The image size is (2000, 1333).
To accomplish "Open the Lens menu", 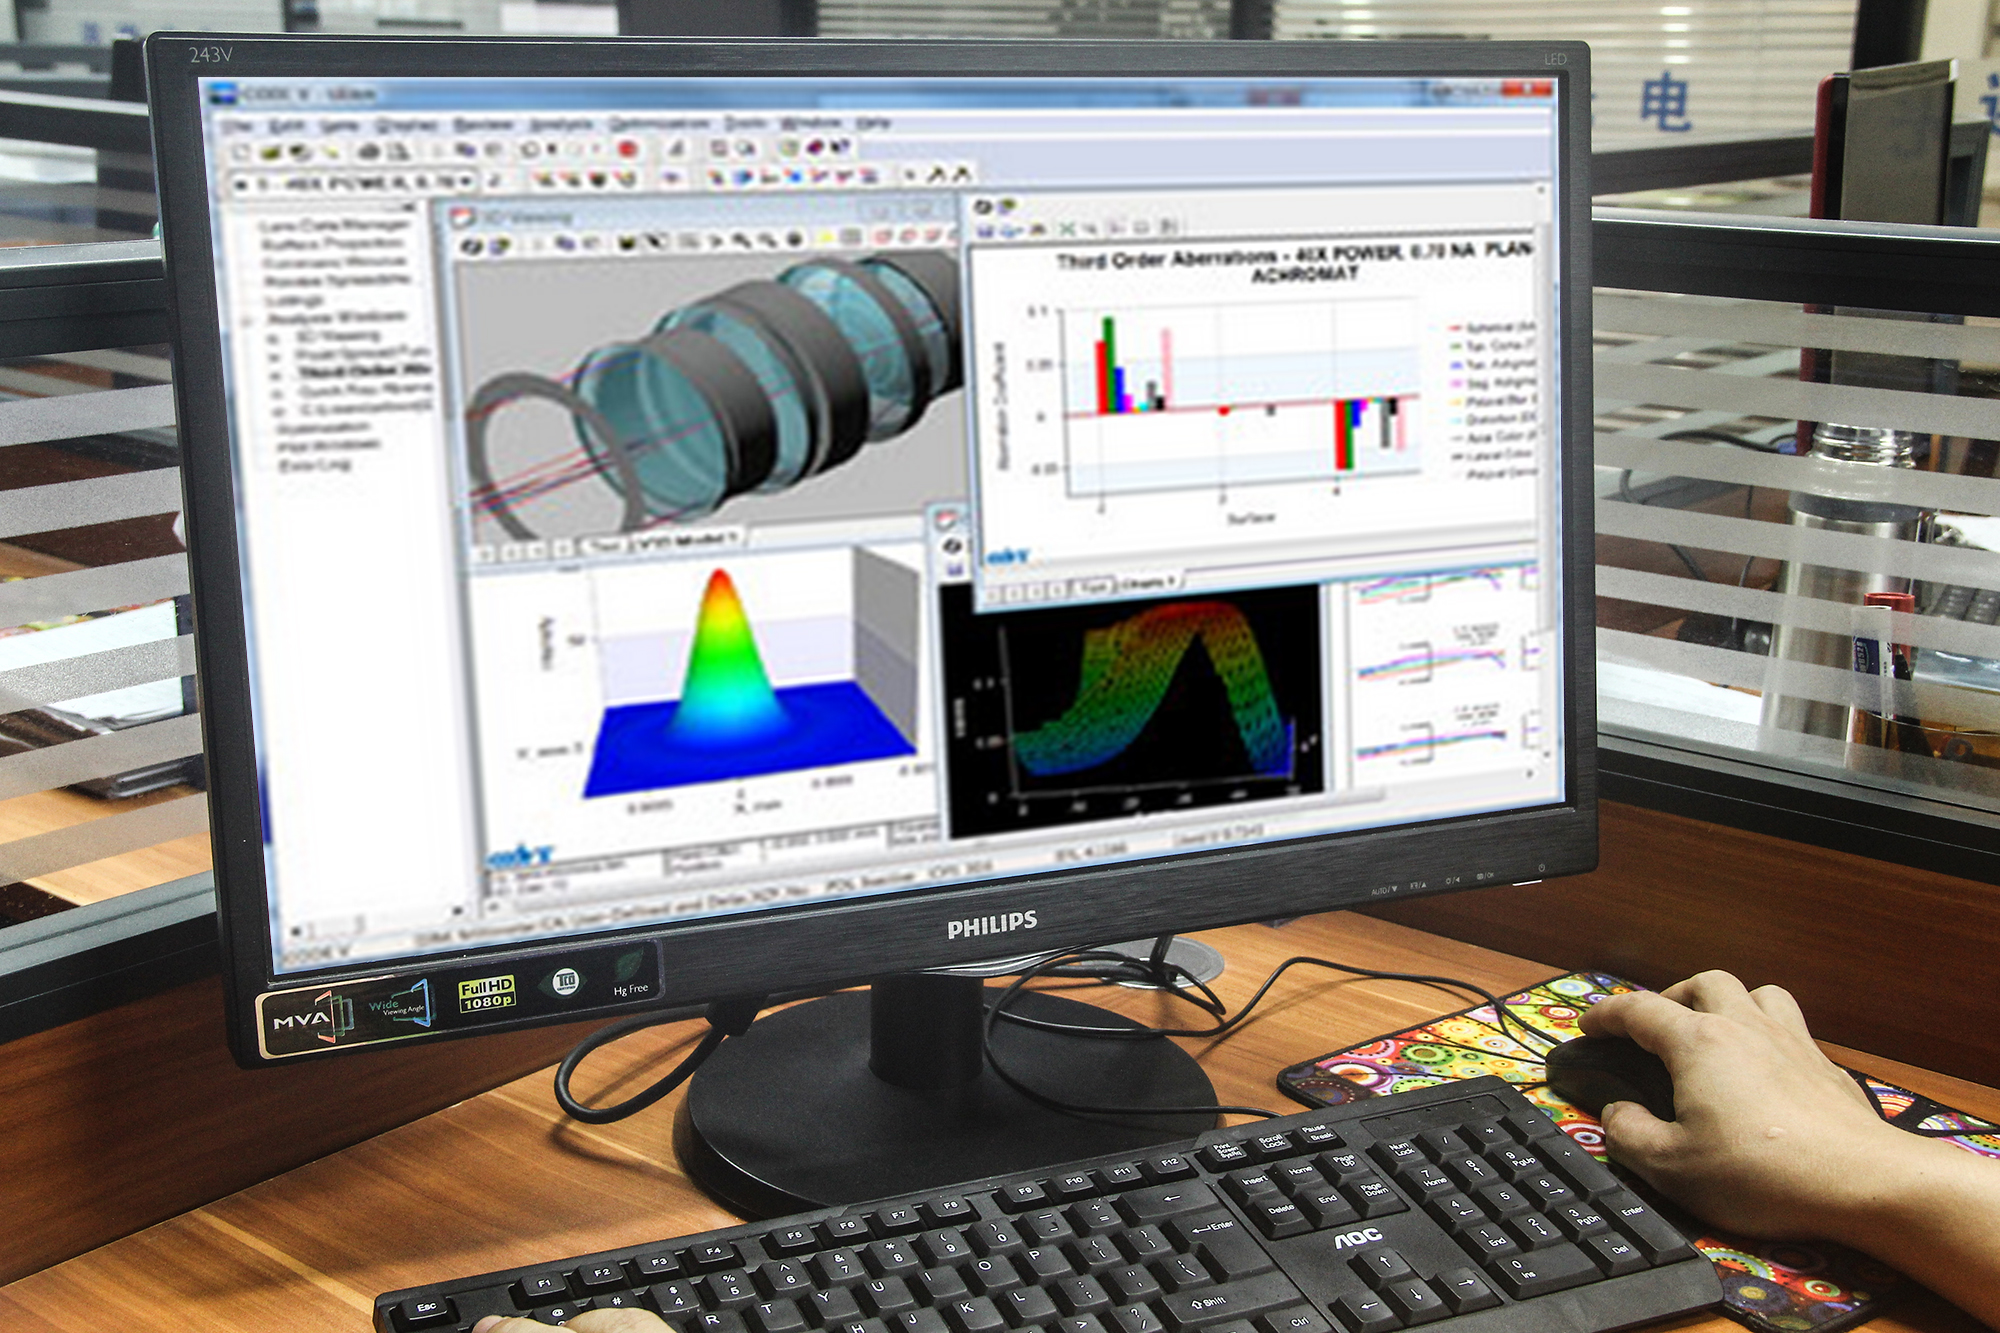I will click(340, 125).
